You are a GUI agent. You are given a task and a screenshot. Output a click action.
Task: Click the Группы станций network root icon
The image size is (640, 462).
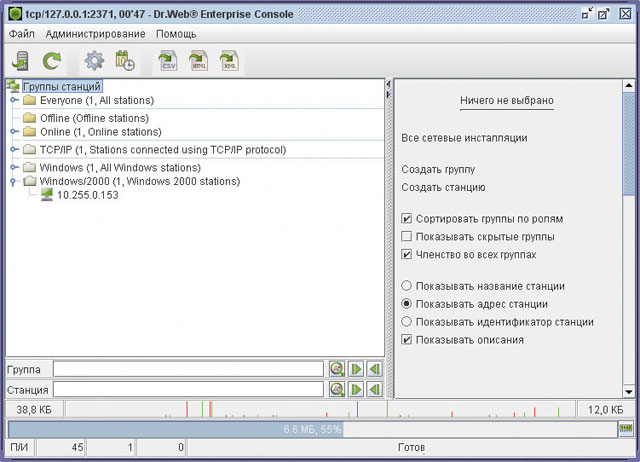(x=13, y=86)
